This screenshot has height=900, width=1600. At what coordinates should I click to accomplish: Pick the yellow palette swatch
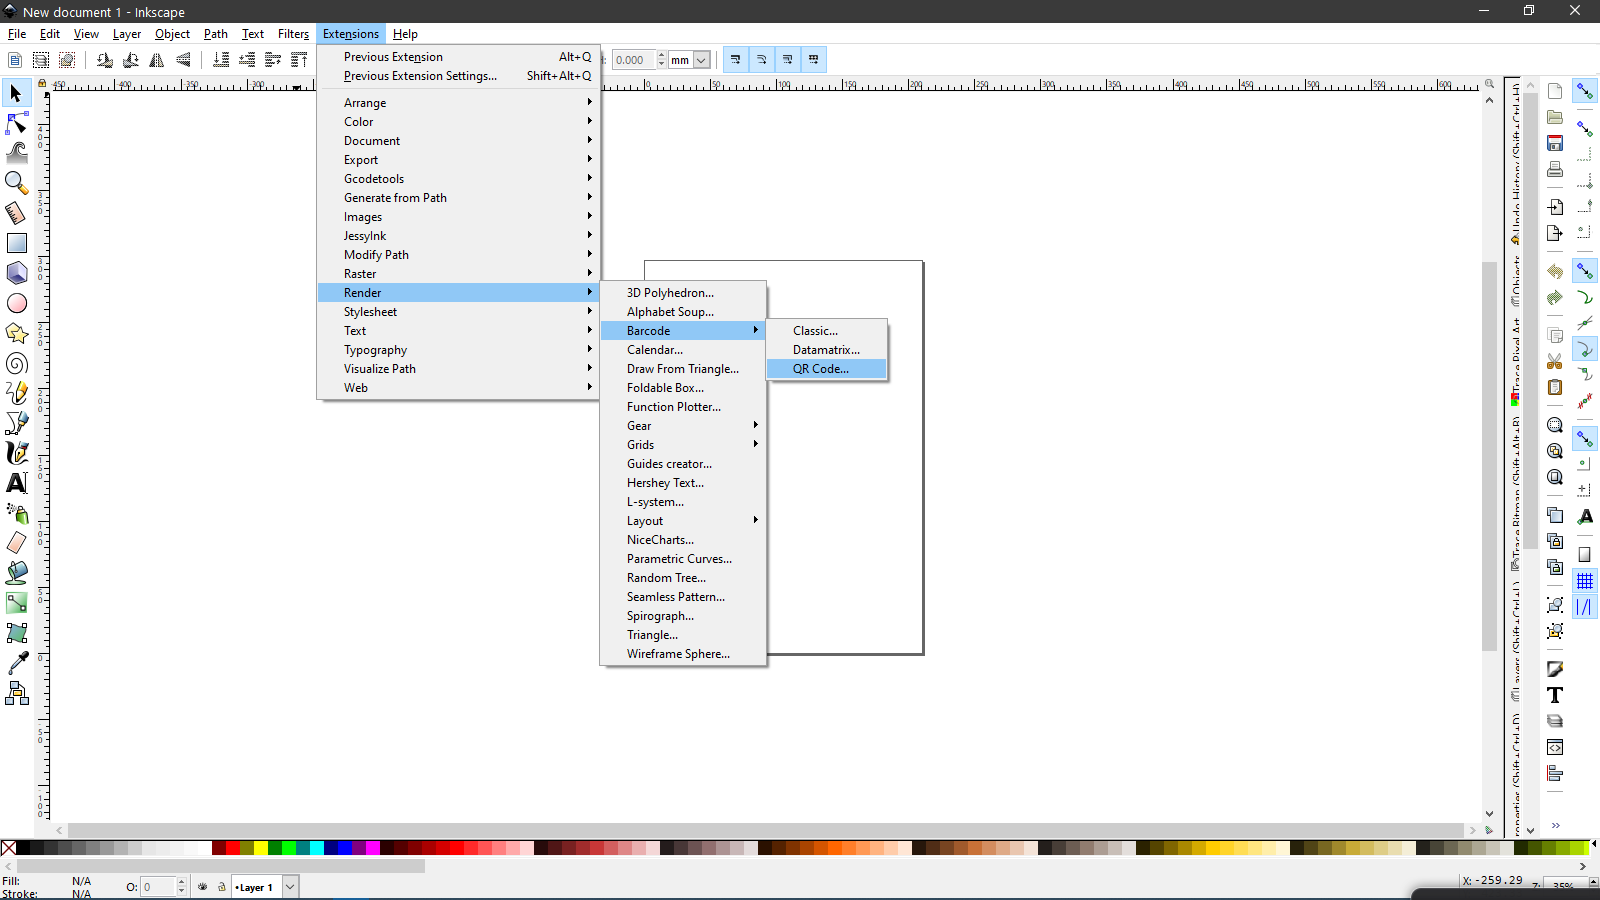[x=261, y=848]
